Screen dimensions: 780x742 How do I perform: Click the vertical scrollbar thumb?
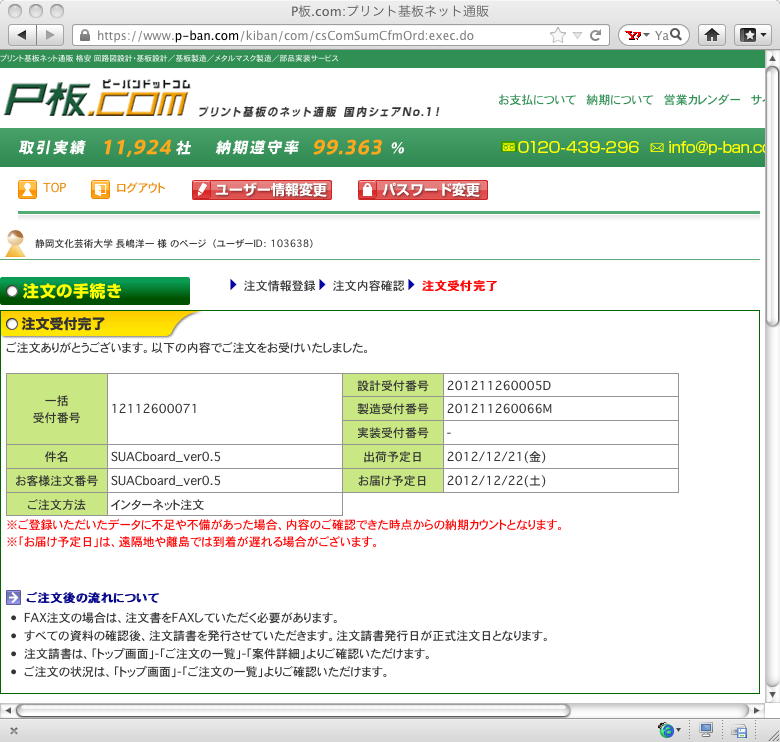772,196
